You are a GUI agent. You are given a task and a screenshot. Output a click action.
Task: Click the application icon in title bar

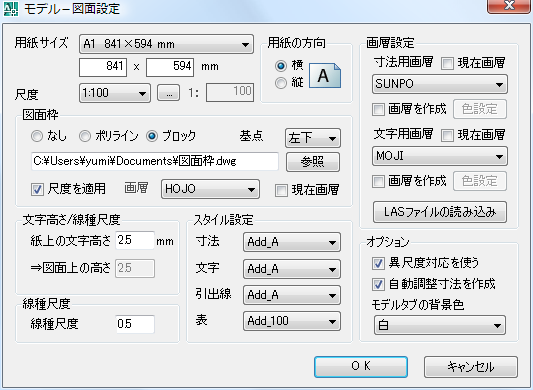[x=11, y=9]
